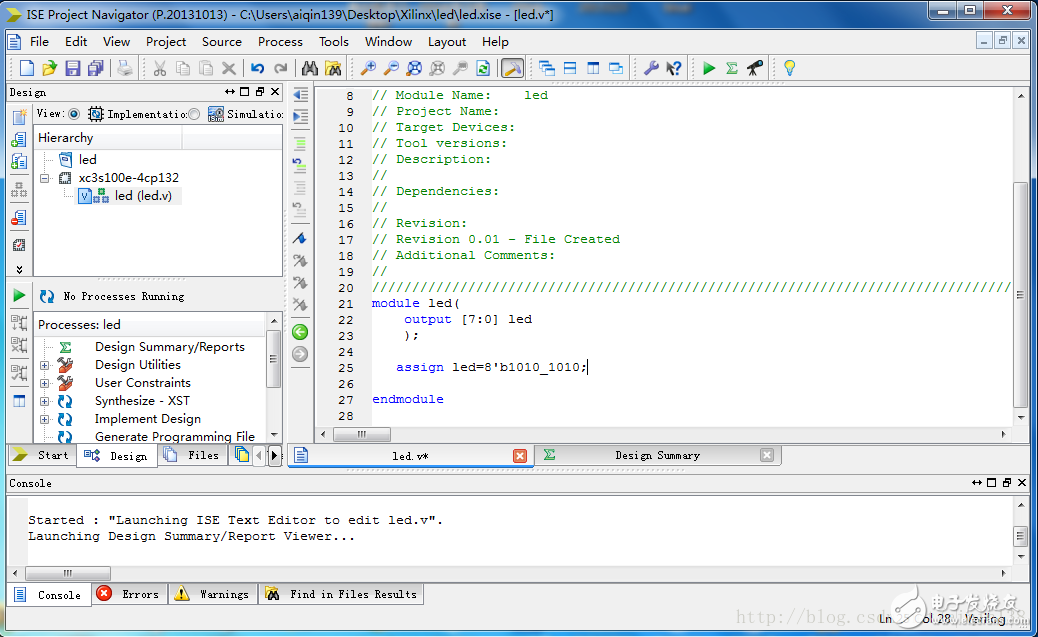Open the Process menu
Image resolution: width=1038 pixels, height=637 pixels.
pos(280,42)
